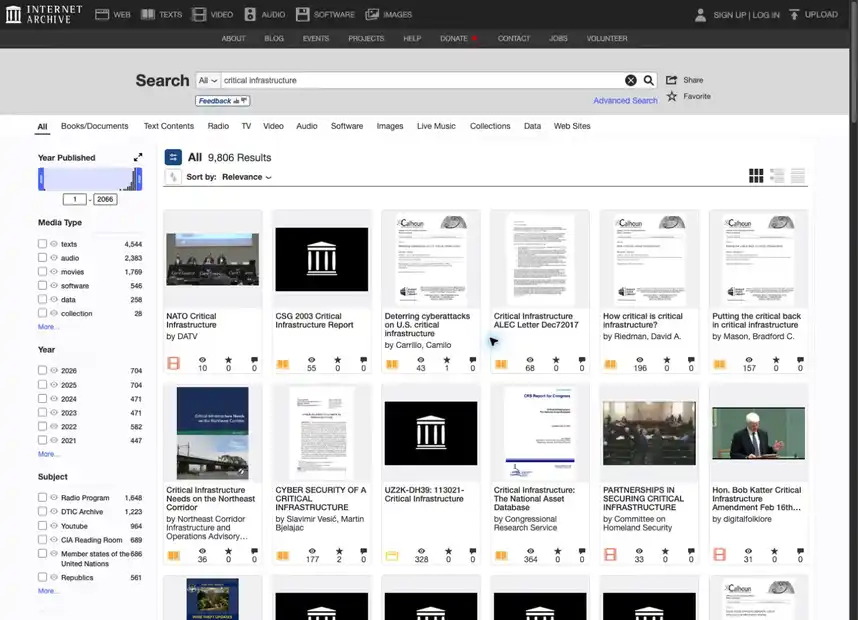Switch to Text Contents tab

click(169, 126)
